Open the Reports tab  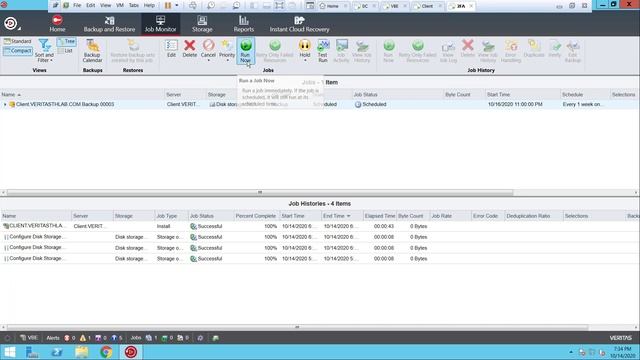click(x=244, y=24)
